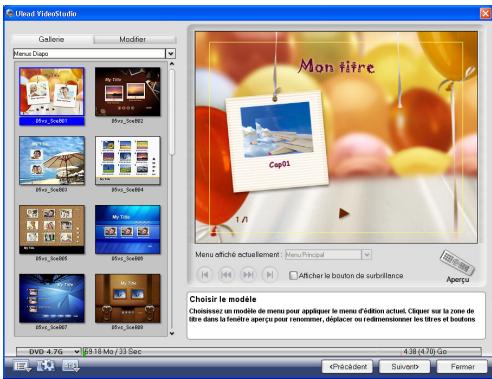
Task: Select white grid template thumbnail Sce004
Action: (x=127, y=160)
